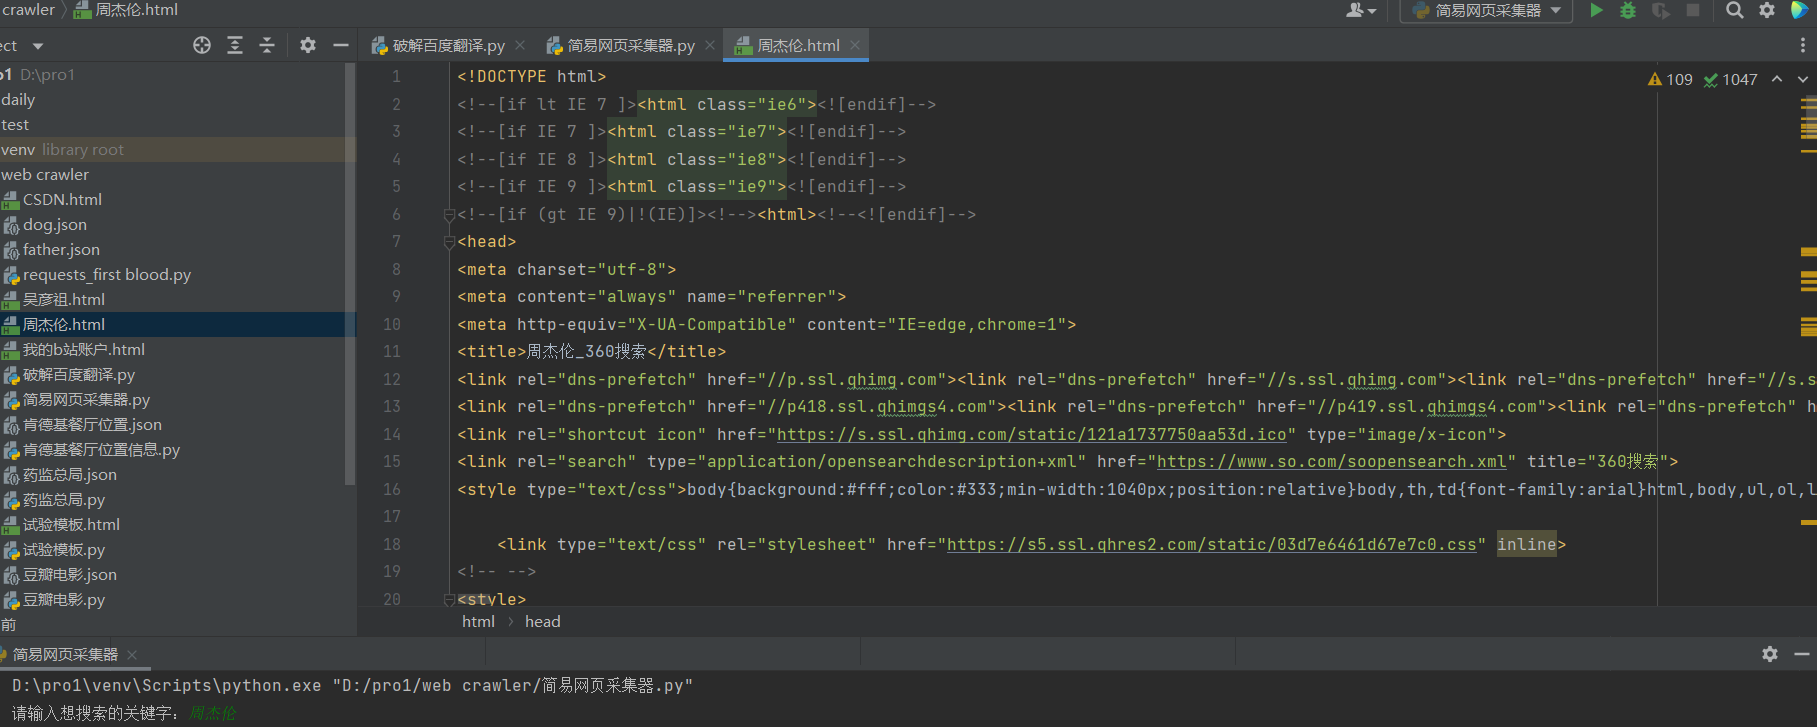Collapse the head tag fold on line 7
The image size is (1817, 727).
(449, 242)
